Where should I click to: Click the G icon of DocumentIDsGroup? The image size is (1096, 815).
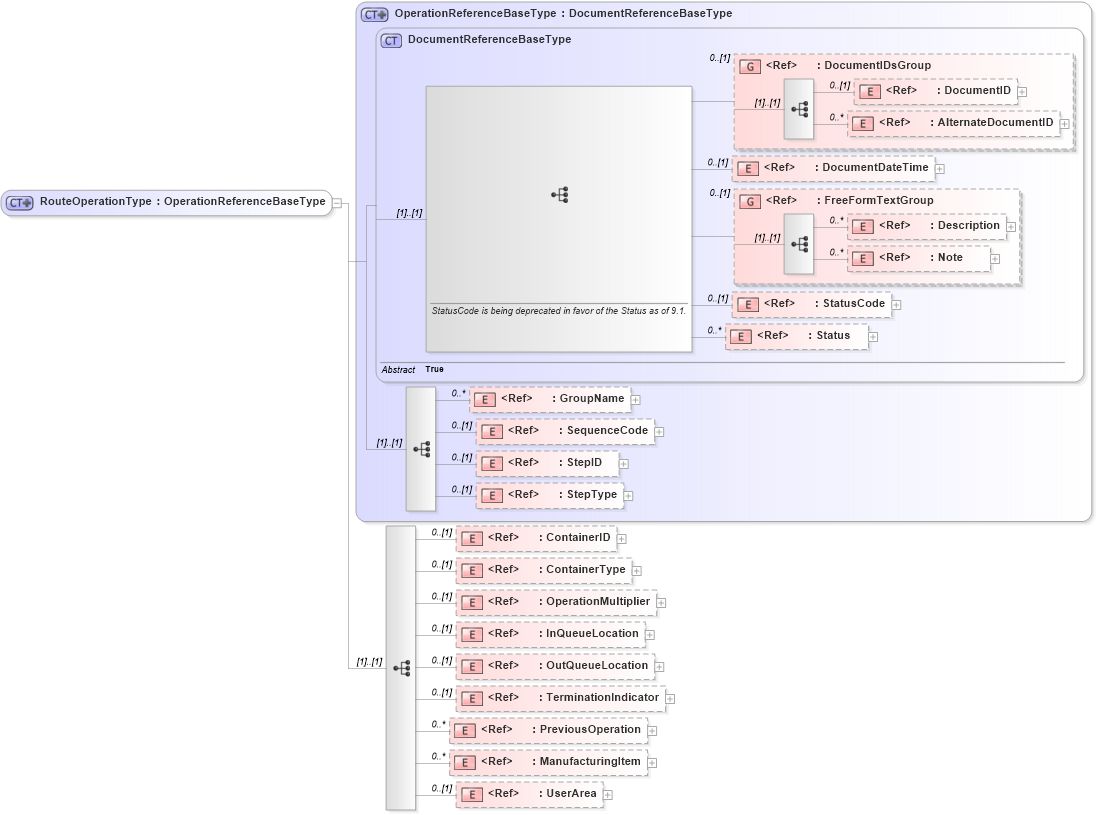pos(749,66)
